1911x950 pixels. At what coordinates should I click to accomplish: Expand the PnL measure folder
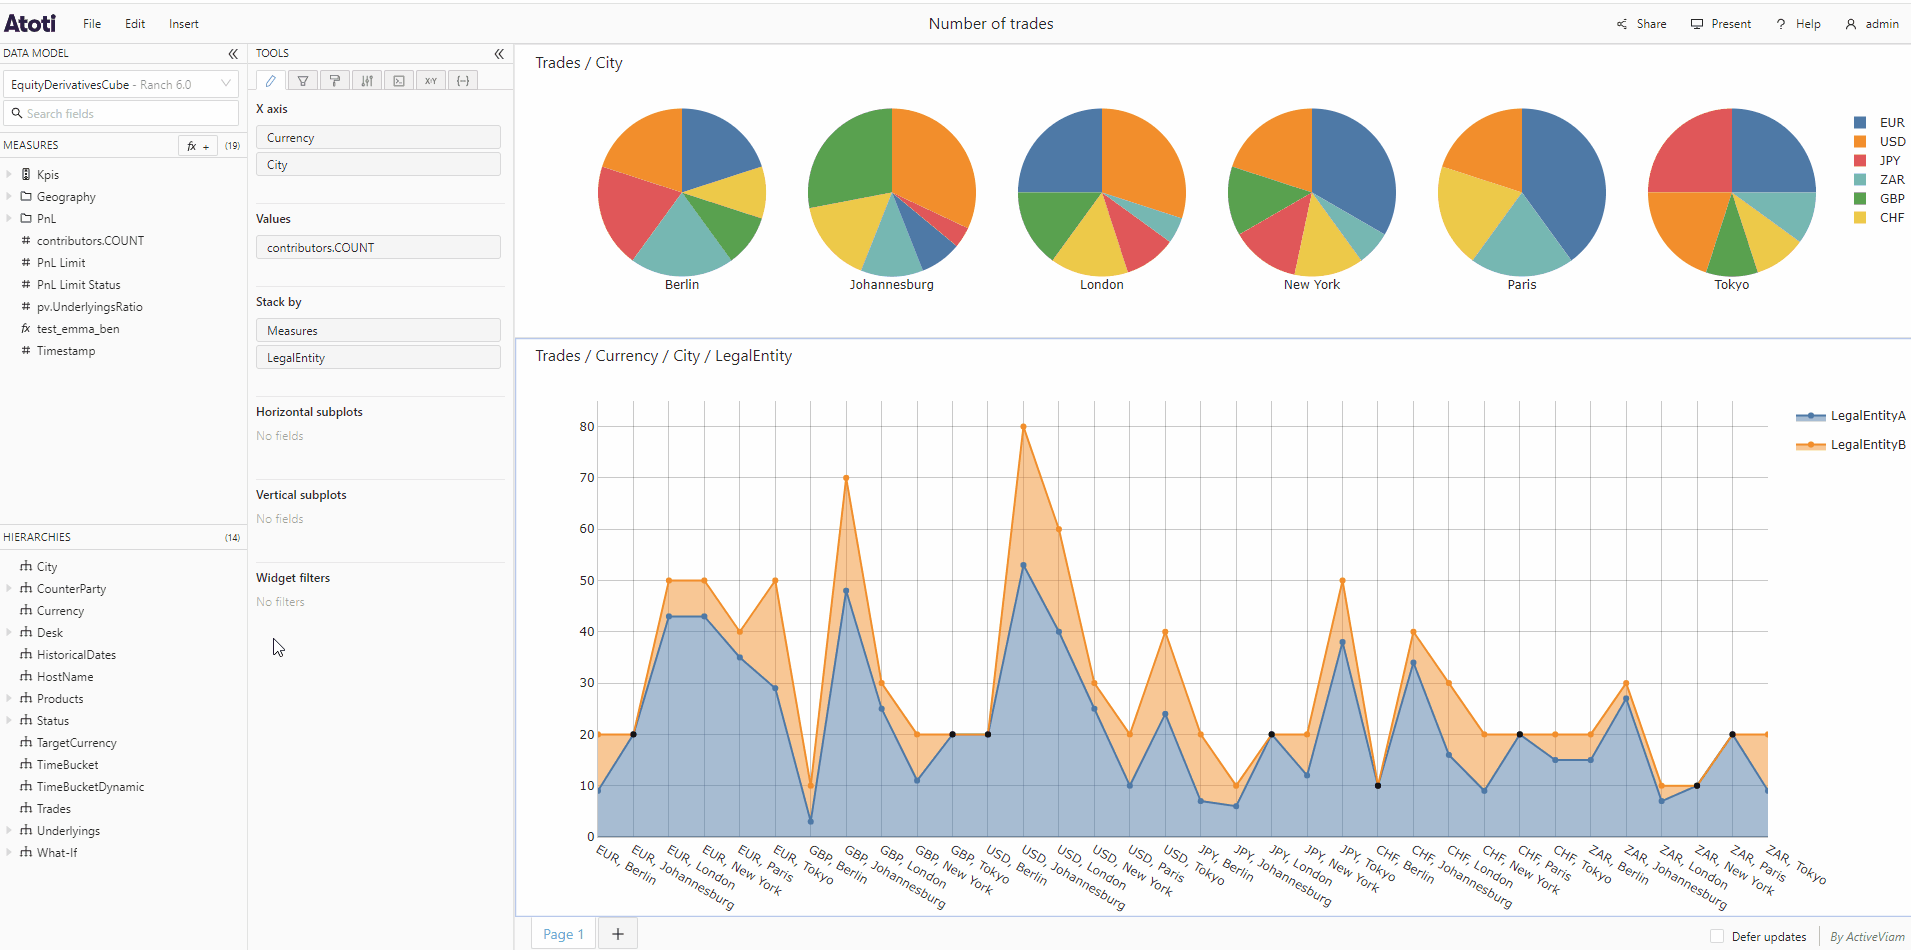[9, 218]
